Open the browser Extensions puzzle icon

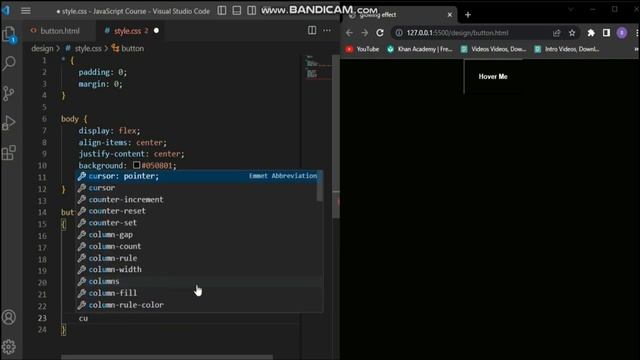591,33
